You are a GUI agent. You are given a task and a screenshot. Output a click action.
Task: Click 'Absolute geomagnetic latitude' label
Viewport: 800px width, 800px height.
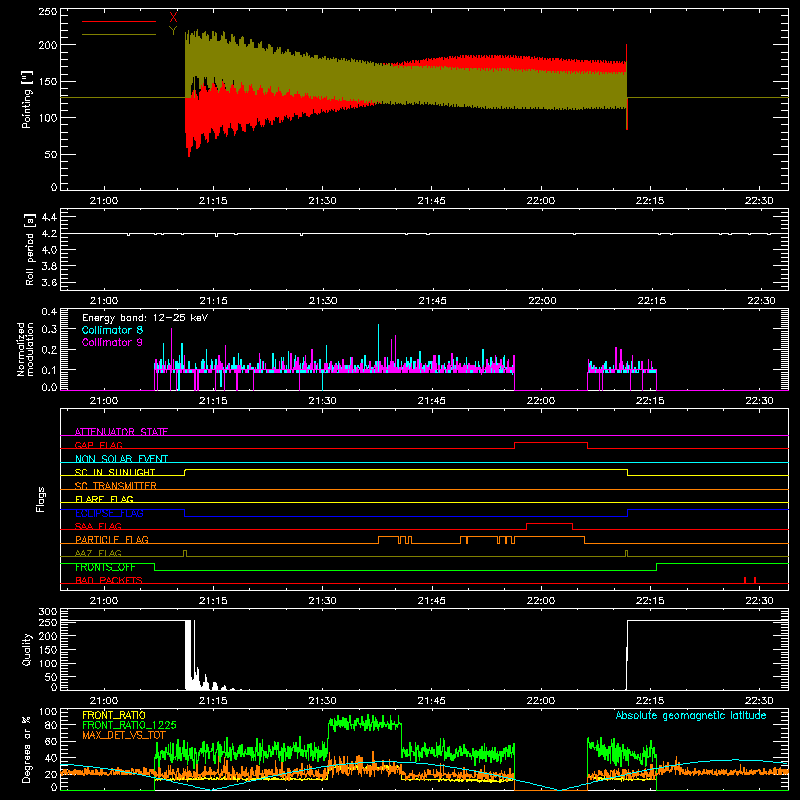tap(691, 715)
